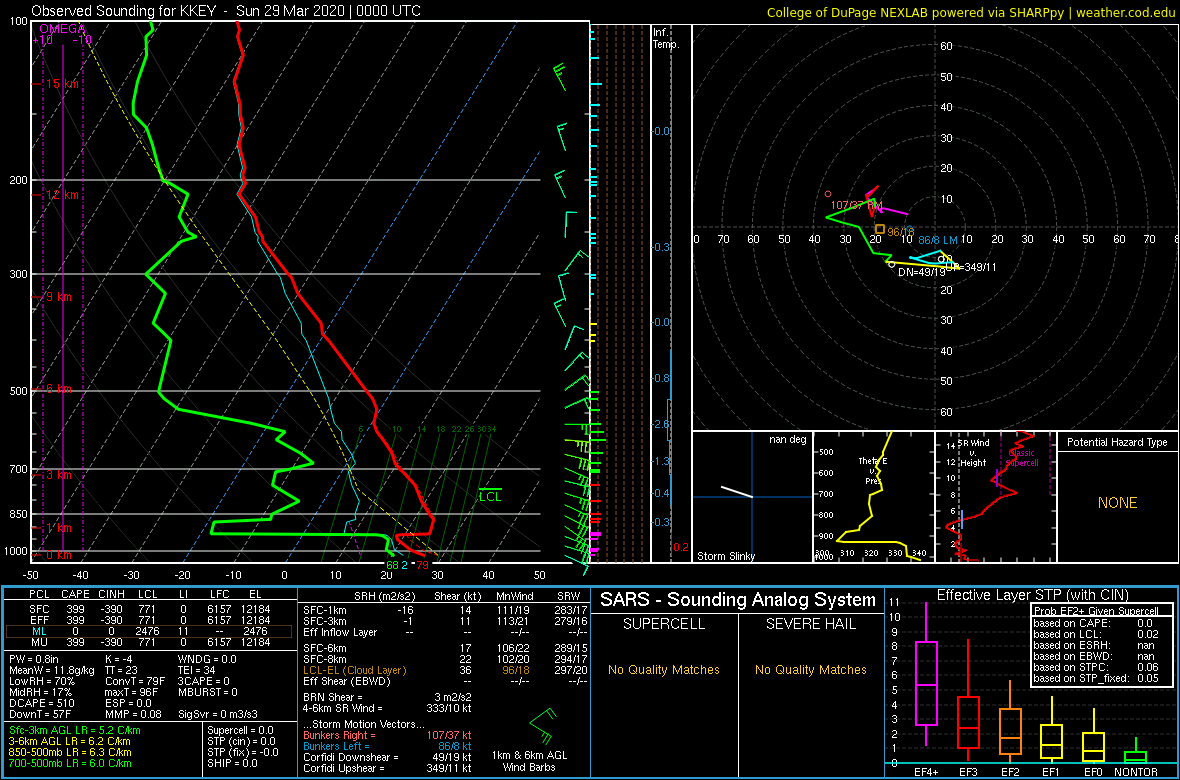This screenshot has height=780, width=1180.
Task: Click the weather.cod.edu NEXLAB credit text
Action: click(972, 11)
